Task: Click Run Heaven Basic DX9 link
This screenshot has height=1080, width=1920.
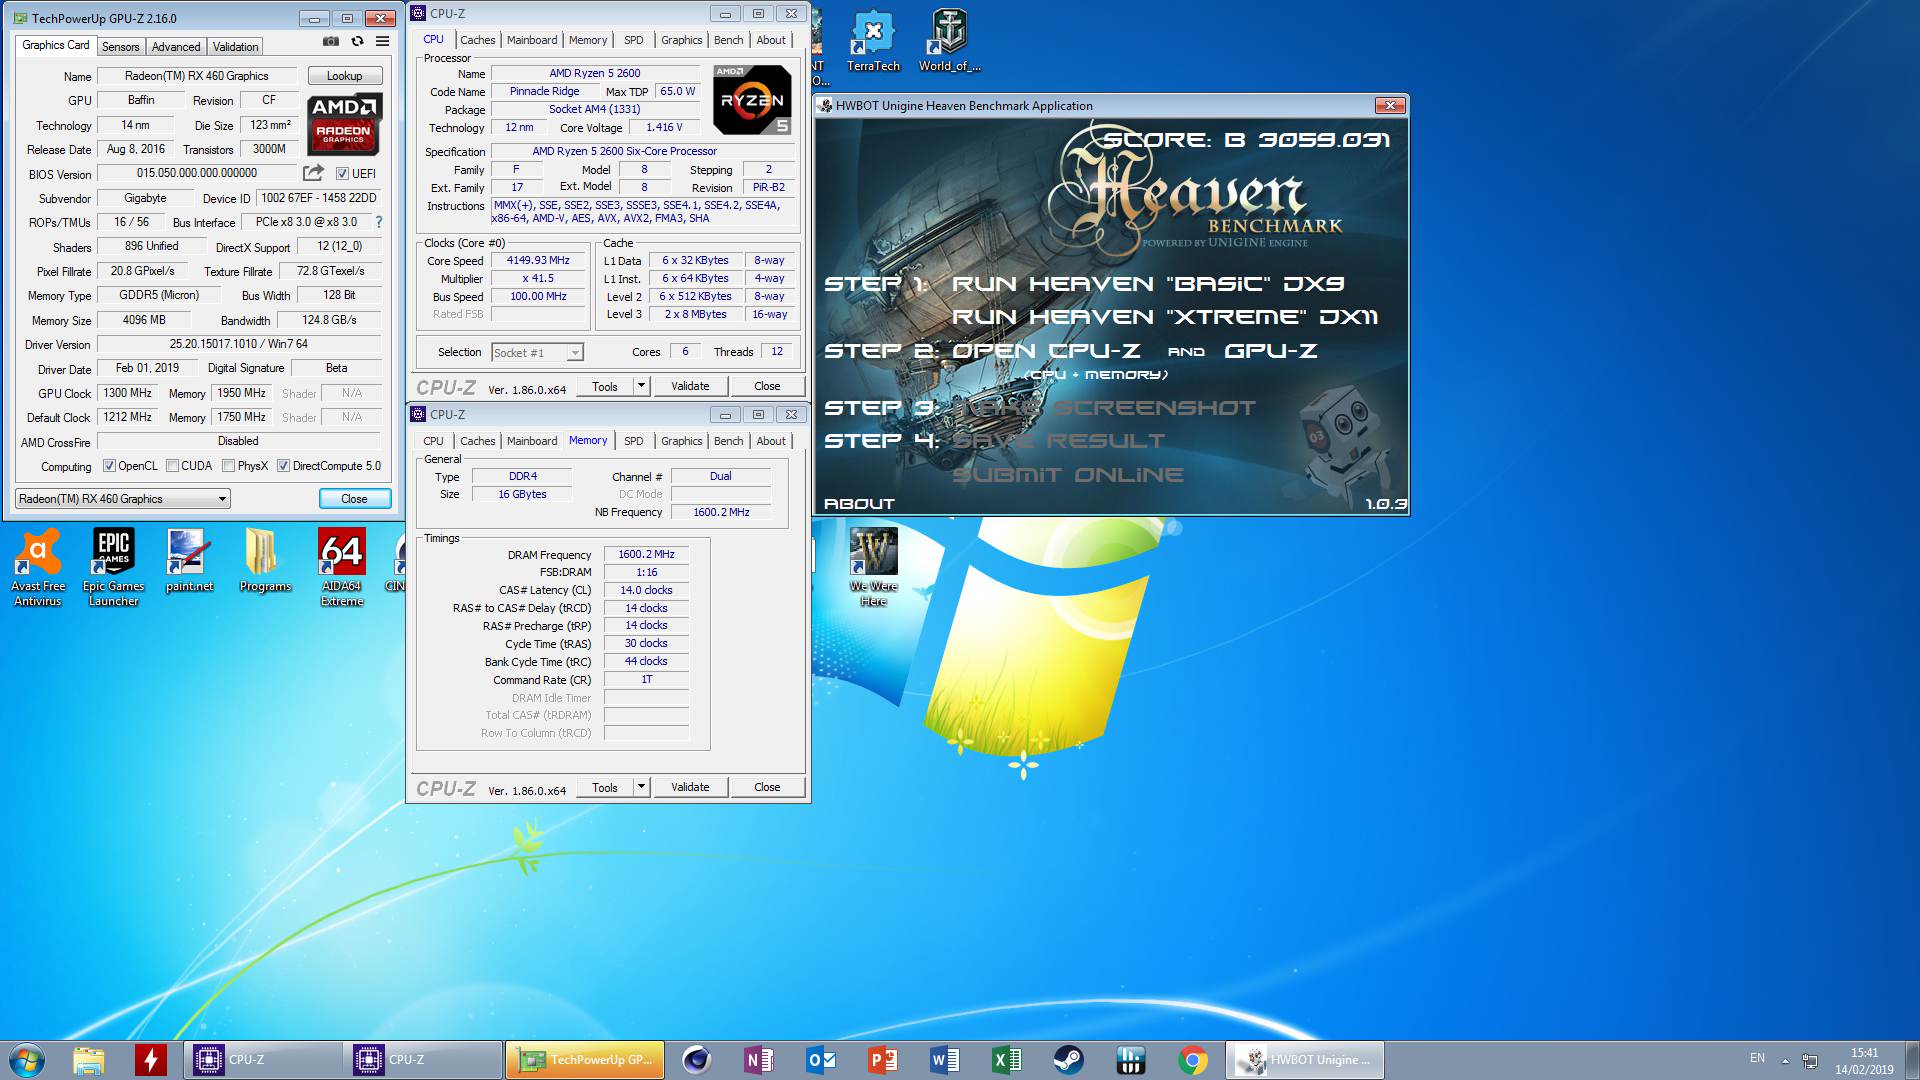Action: [1148, 284]
